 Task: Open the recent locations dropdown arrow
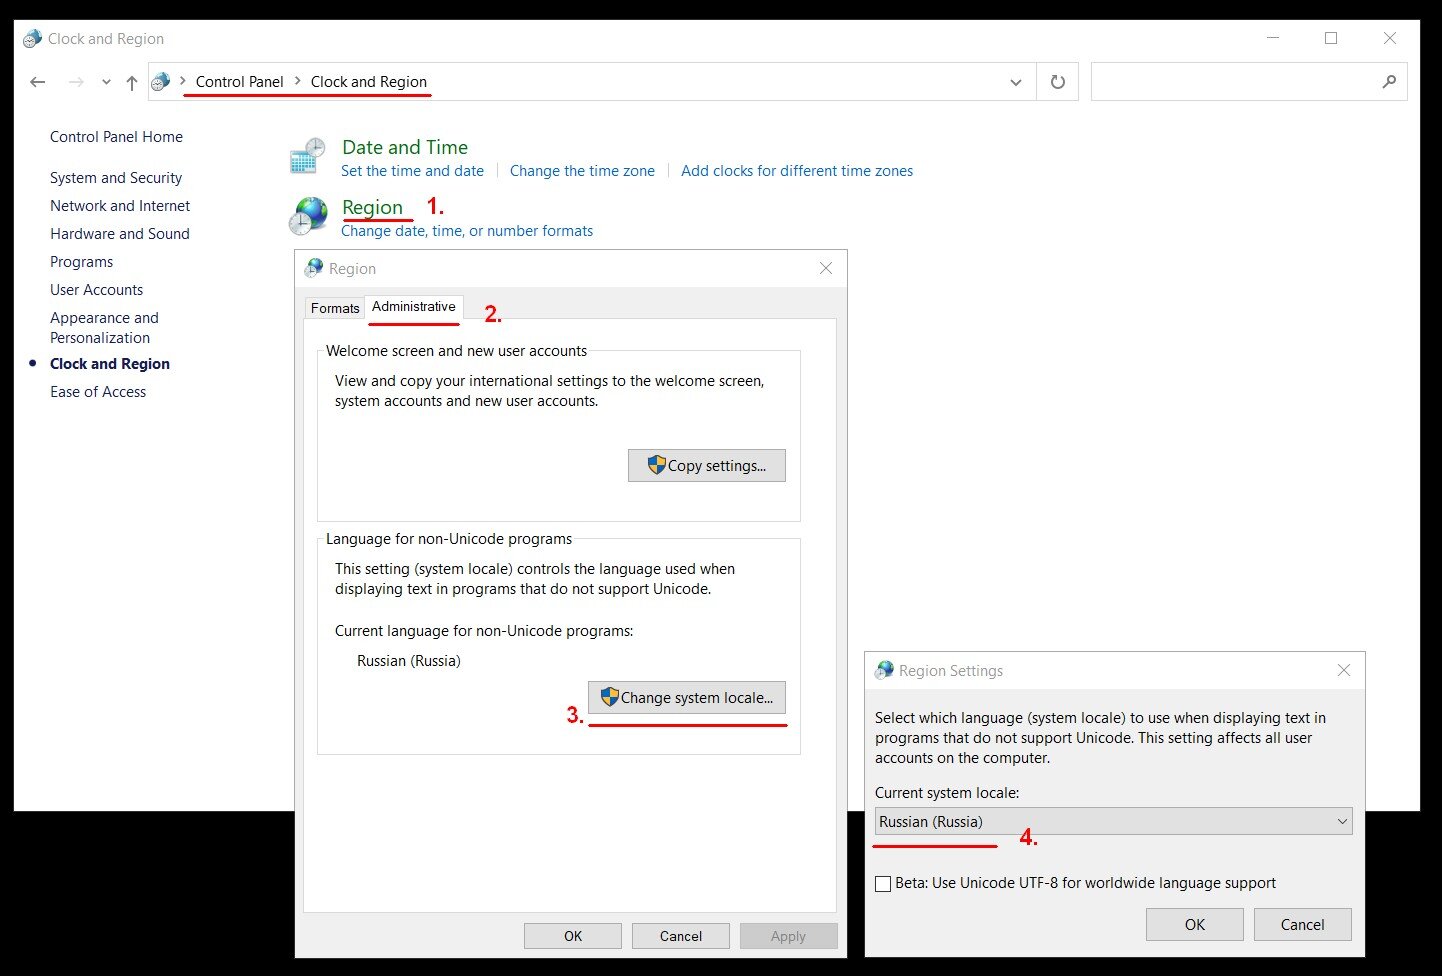coord(106,83)
